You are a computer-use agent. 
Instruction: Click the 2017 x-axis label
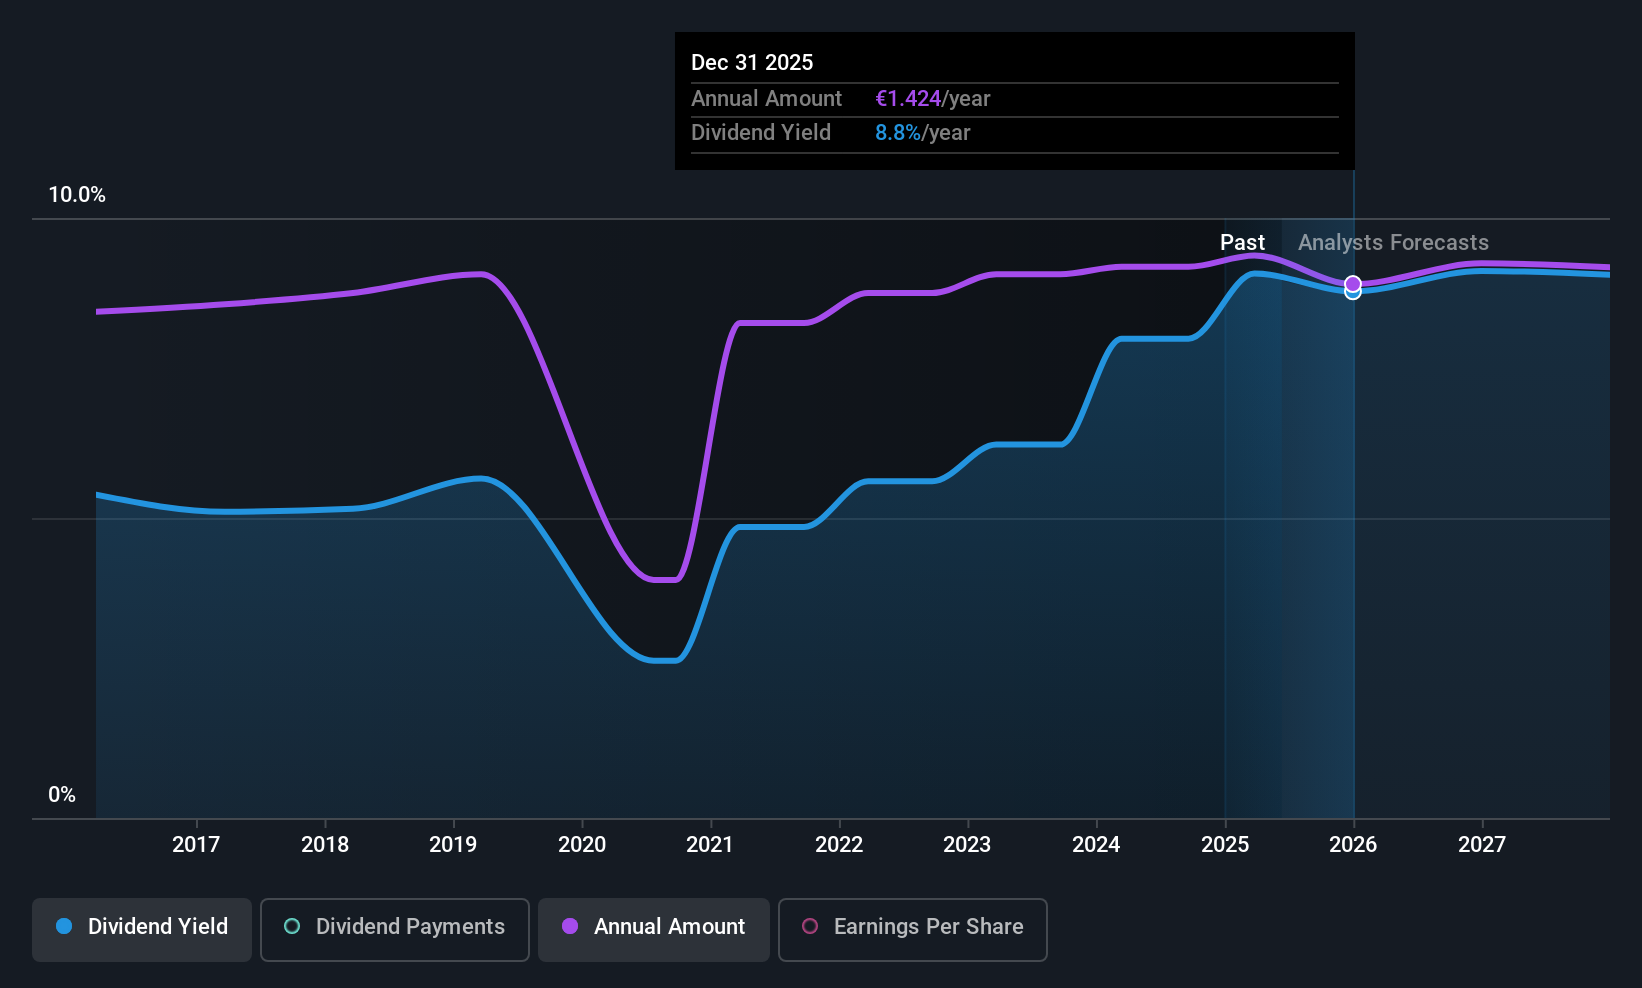[196, 844]
